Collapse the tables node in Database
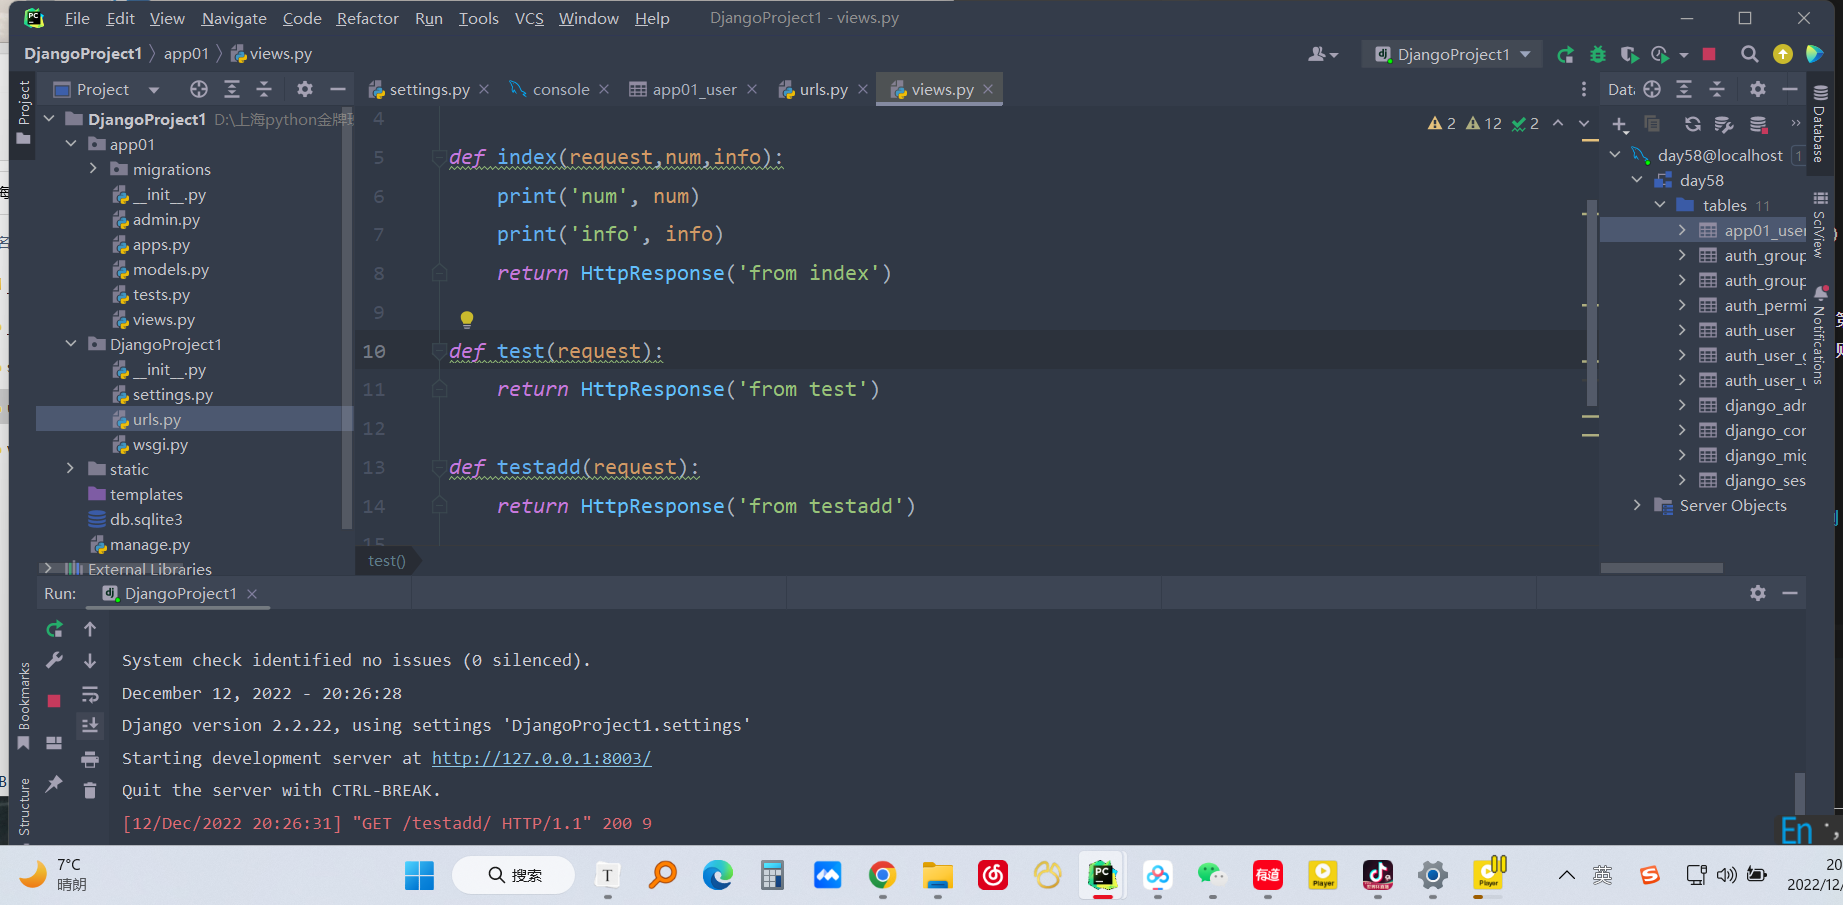The image size is (1843, 905). (1660, 205)
